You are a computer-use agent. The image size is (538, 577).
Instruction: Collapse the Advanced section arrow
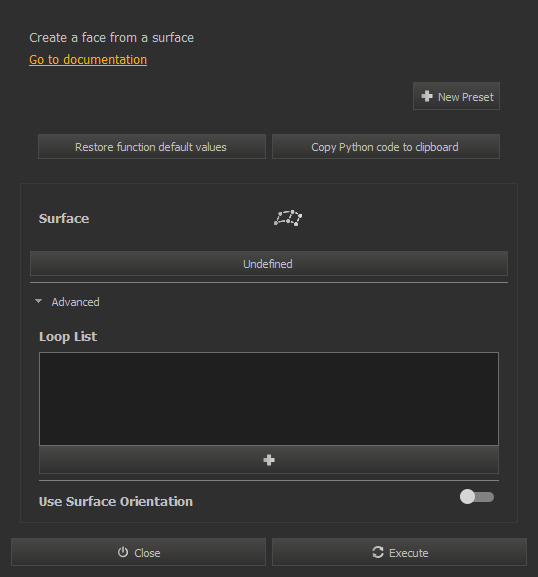38,301
